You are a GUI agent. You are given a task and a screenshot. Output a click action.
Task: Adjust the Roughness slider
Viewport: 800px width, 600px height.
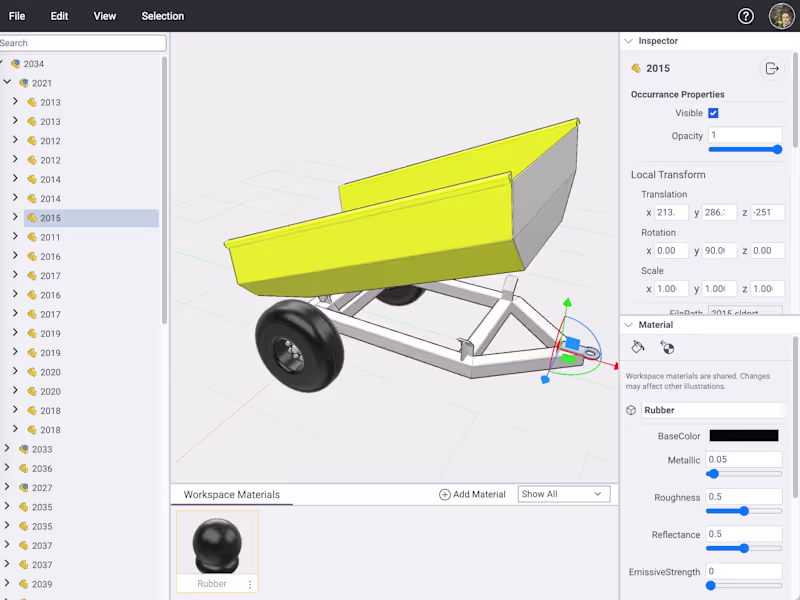(744, 511)
